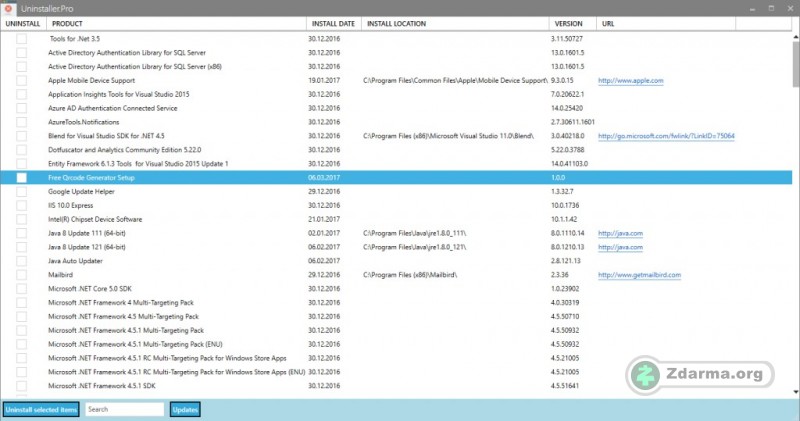Minimize the Uninstaller.Pro window
800x421 pixels.
pos(752,9)
